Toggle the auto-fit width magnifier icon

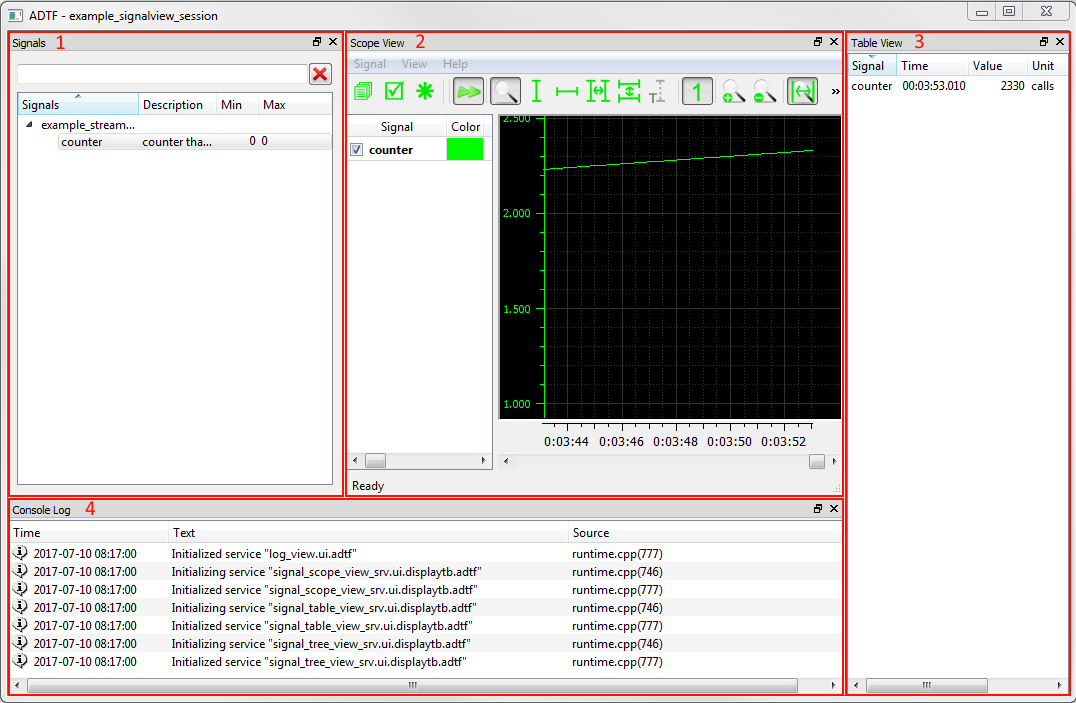point(802,91)
